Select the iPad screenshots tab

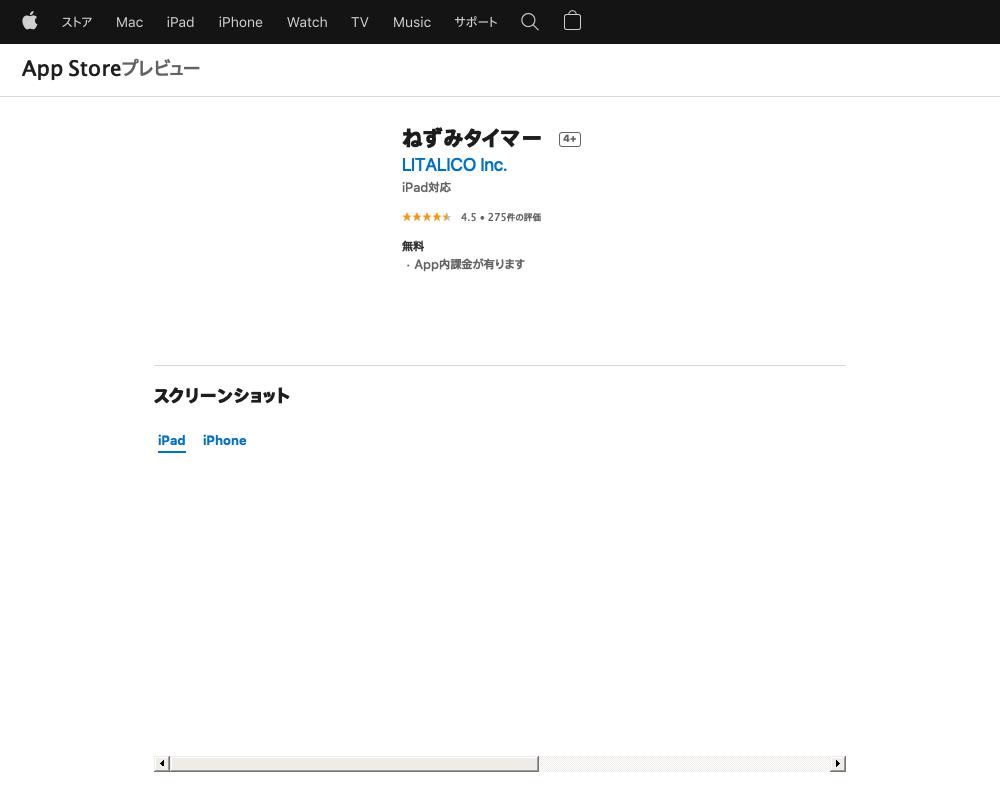(x=171, y=440)
